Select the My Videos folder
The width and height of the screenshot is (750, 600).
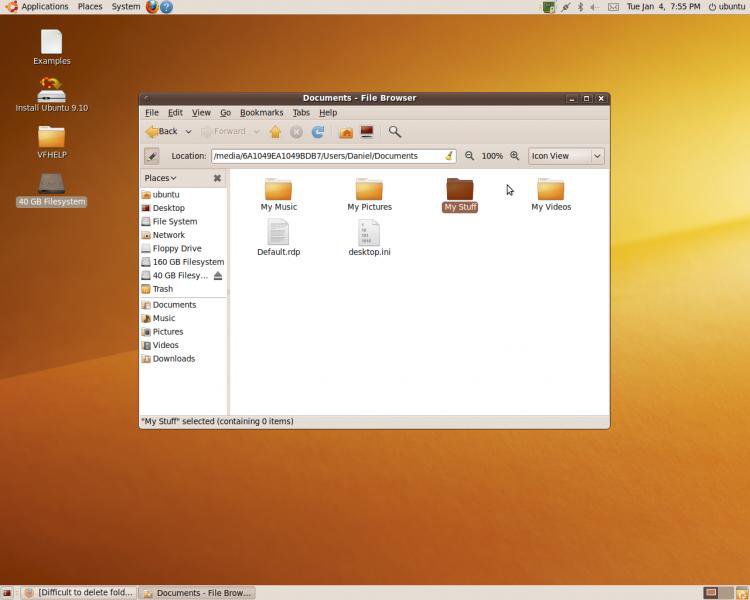point(551,194)
